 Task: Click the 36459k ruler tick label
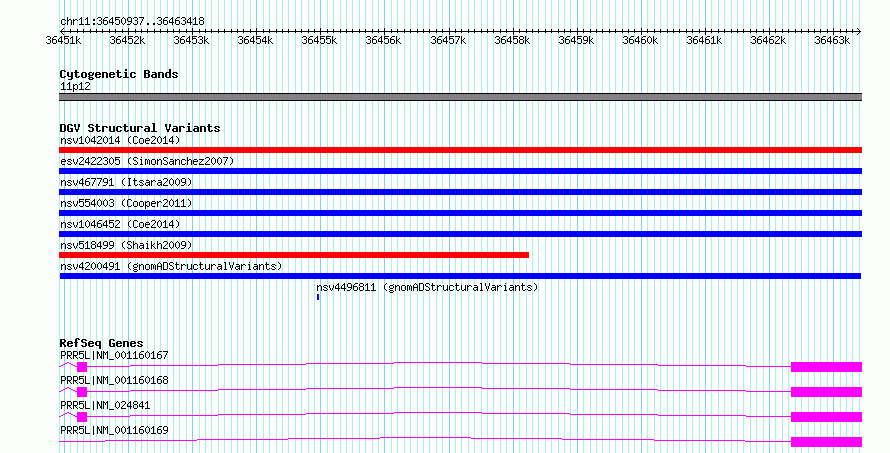point(577,40)
